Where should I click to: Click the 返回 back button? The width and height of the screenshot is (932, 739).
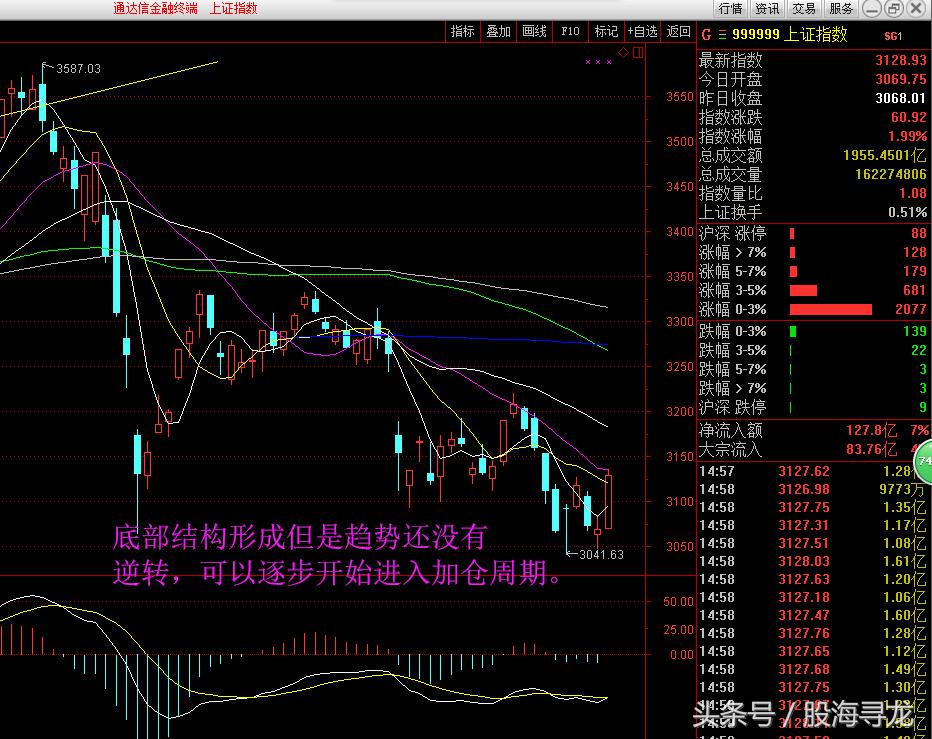(x=678, y=32)
